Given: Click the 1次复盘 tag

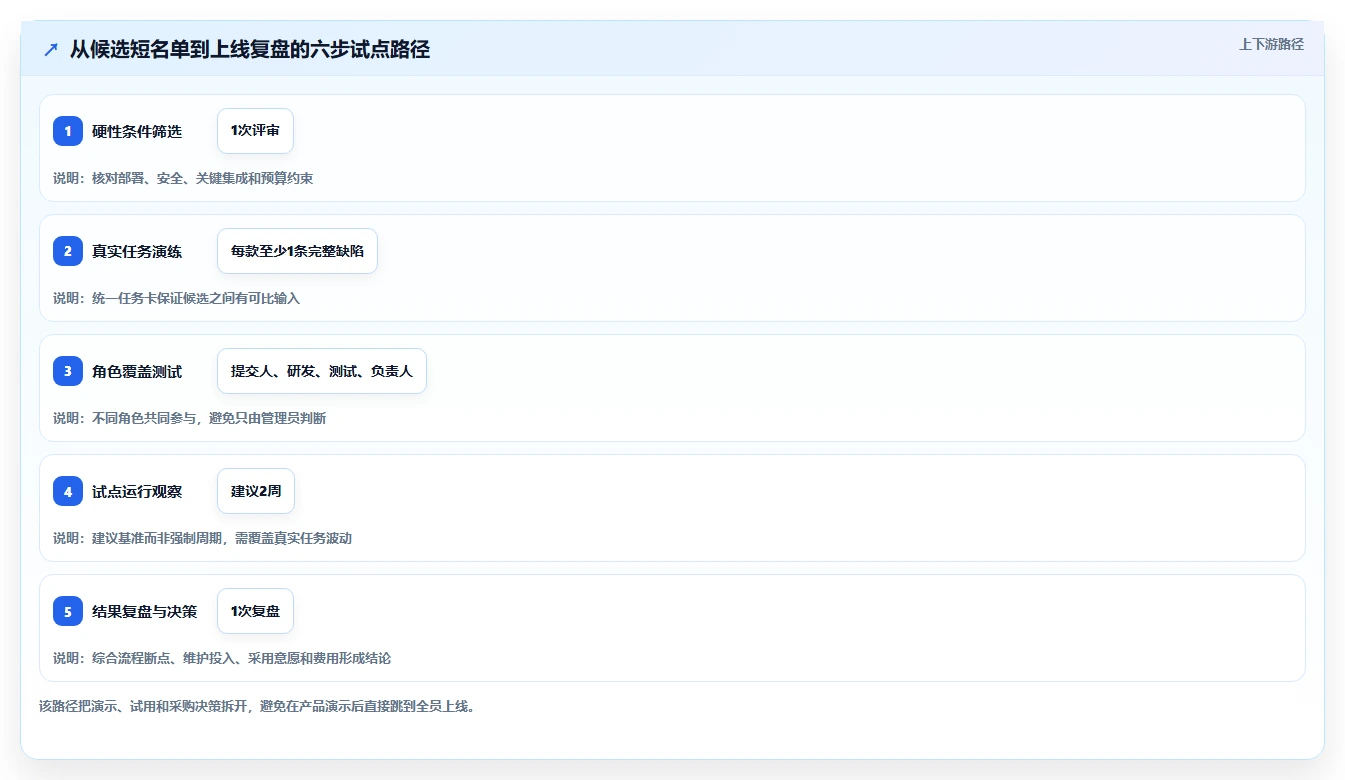Looking at the screenshot, I should pyautogui.click(x=255, y=611).
